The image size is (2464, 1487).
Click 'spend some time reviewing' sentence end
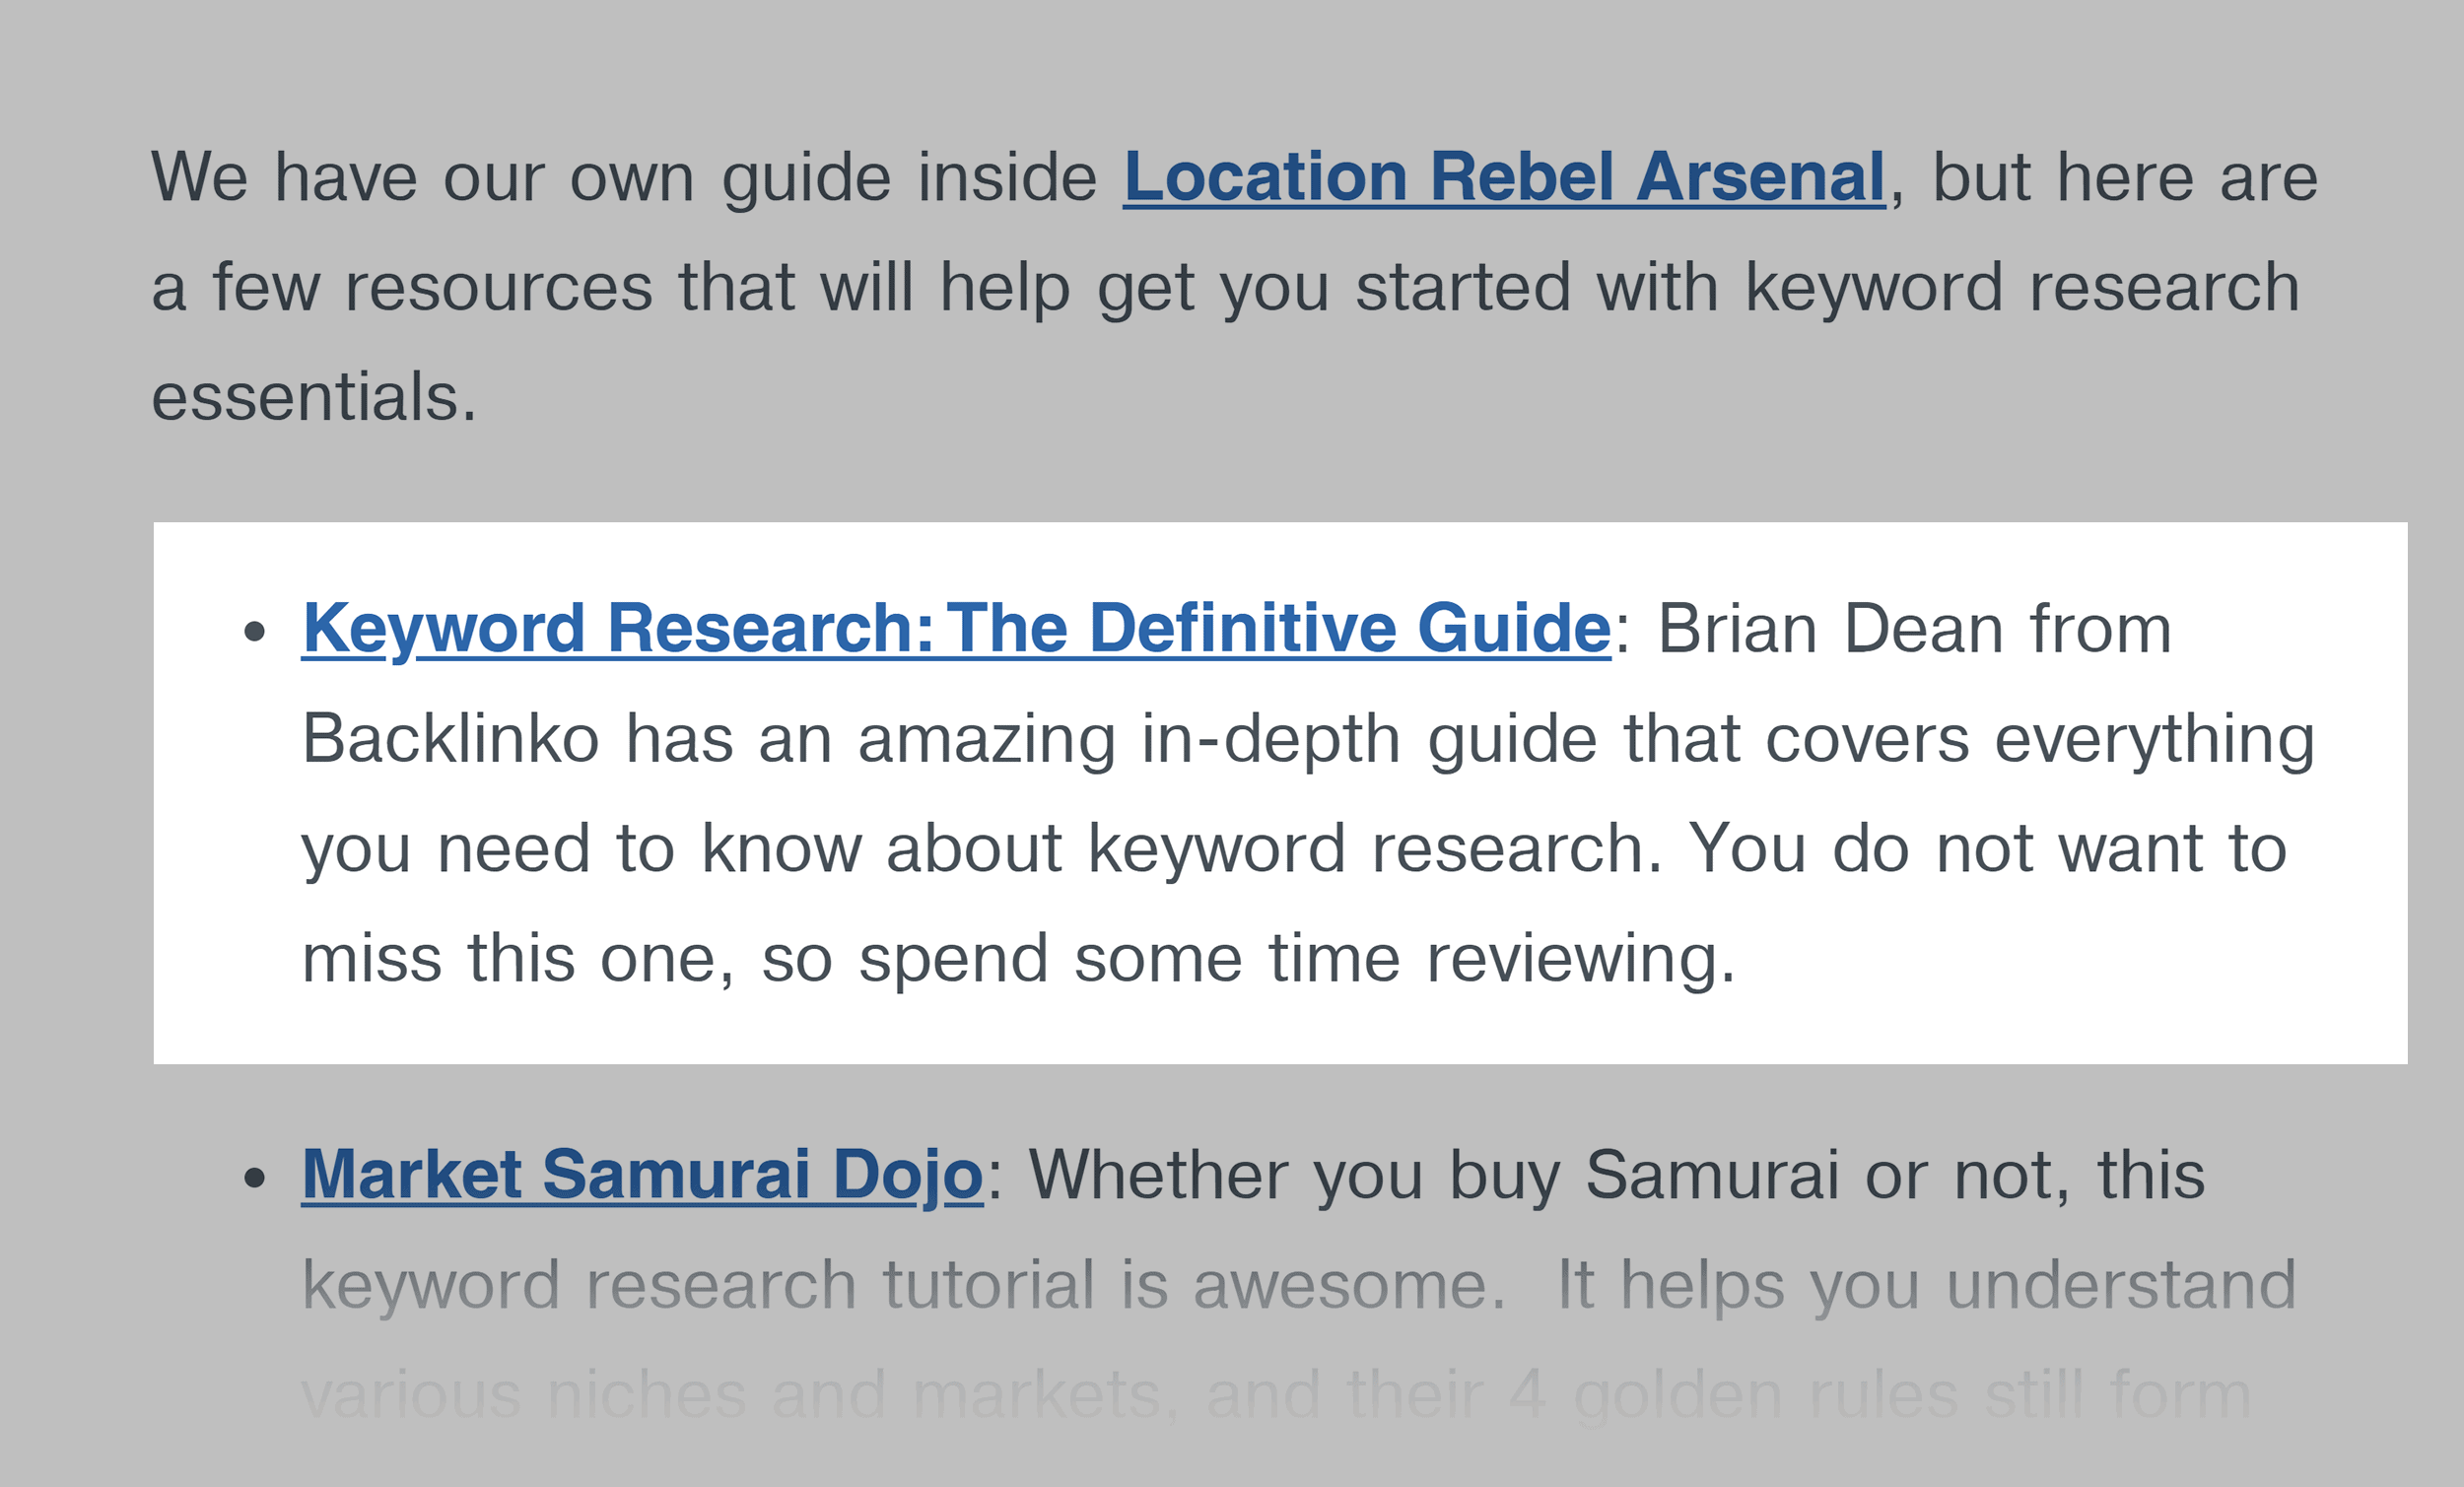1297,959
